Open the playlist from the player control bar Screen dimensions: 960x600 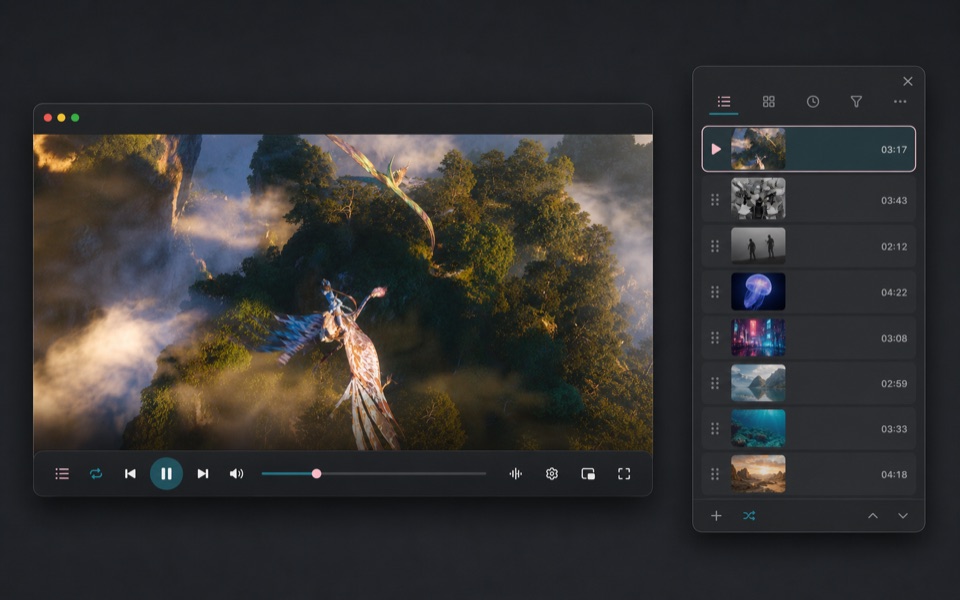point(62,473)
